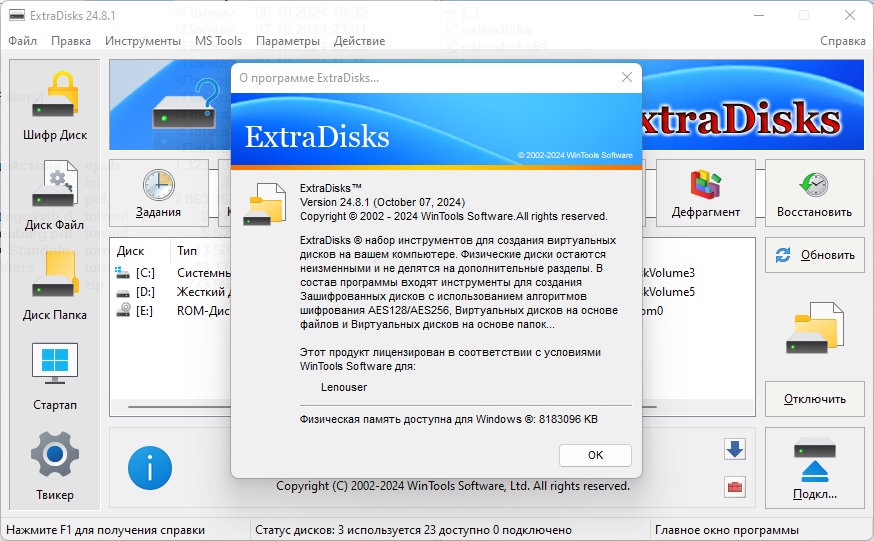874x541 pixels.
Task: Click the Физическая память доступна line
Action: (449, 419)
